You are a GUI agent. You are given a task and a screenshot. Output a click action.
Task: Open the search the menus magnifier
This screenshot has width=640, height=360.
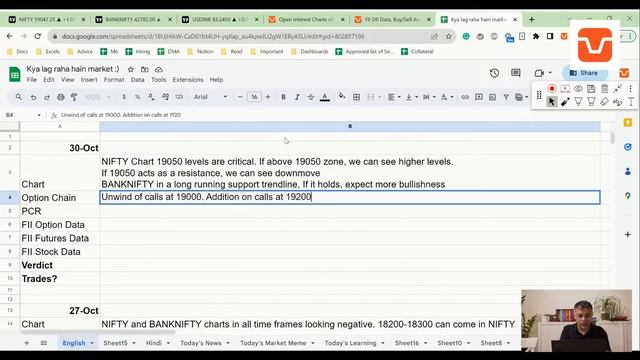pyautogui.click(x=18, y=97)
